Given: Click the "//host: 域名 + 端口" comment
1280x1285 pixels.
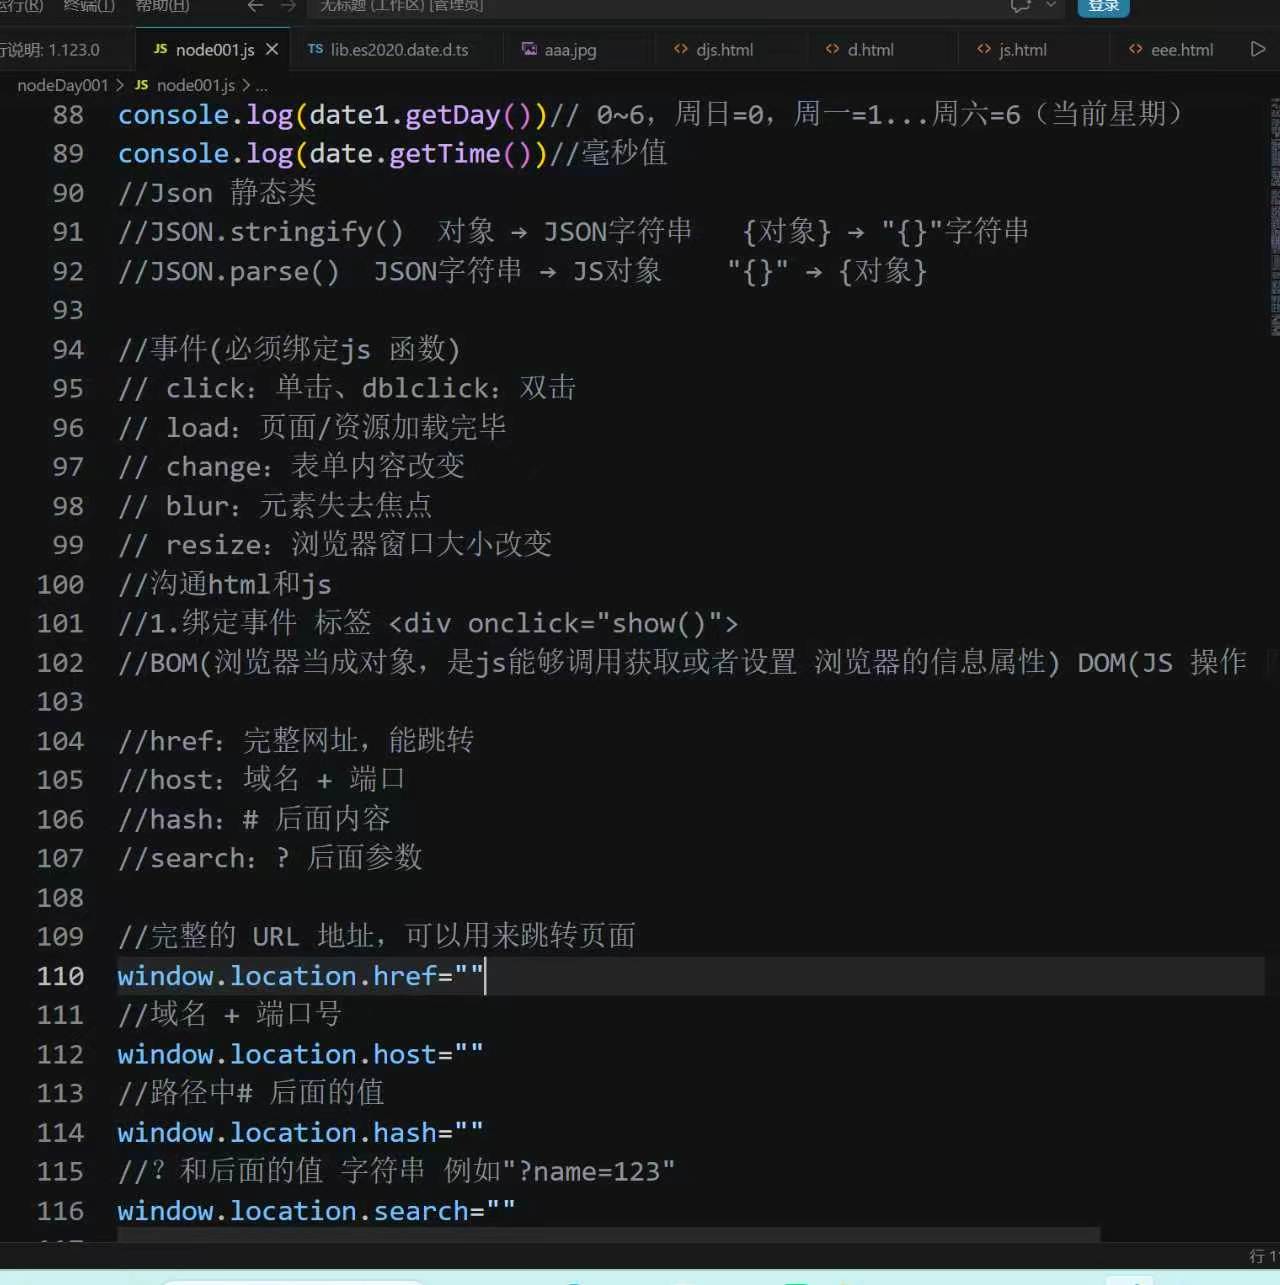Looking at the screenshot, I should [x=261, y=780].
